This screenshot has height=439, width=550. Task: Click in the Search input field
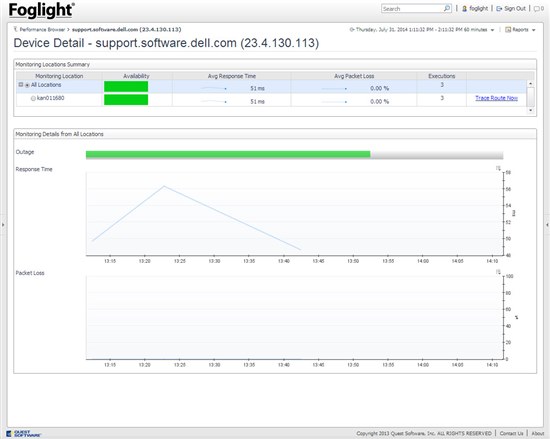412,8
